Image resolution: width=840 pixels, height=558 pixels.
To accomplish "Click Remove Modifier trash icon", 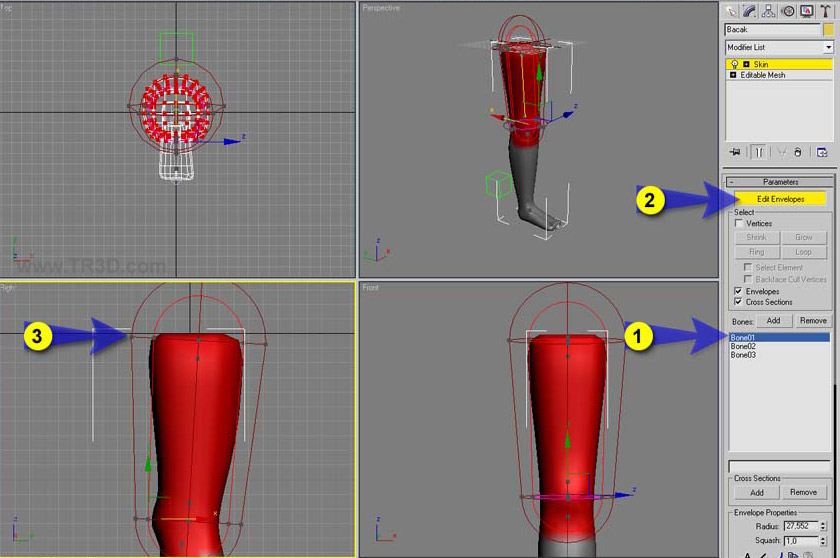I will [x=798, y=153].
